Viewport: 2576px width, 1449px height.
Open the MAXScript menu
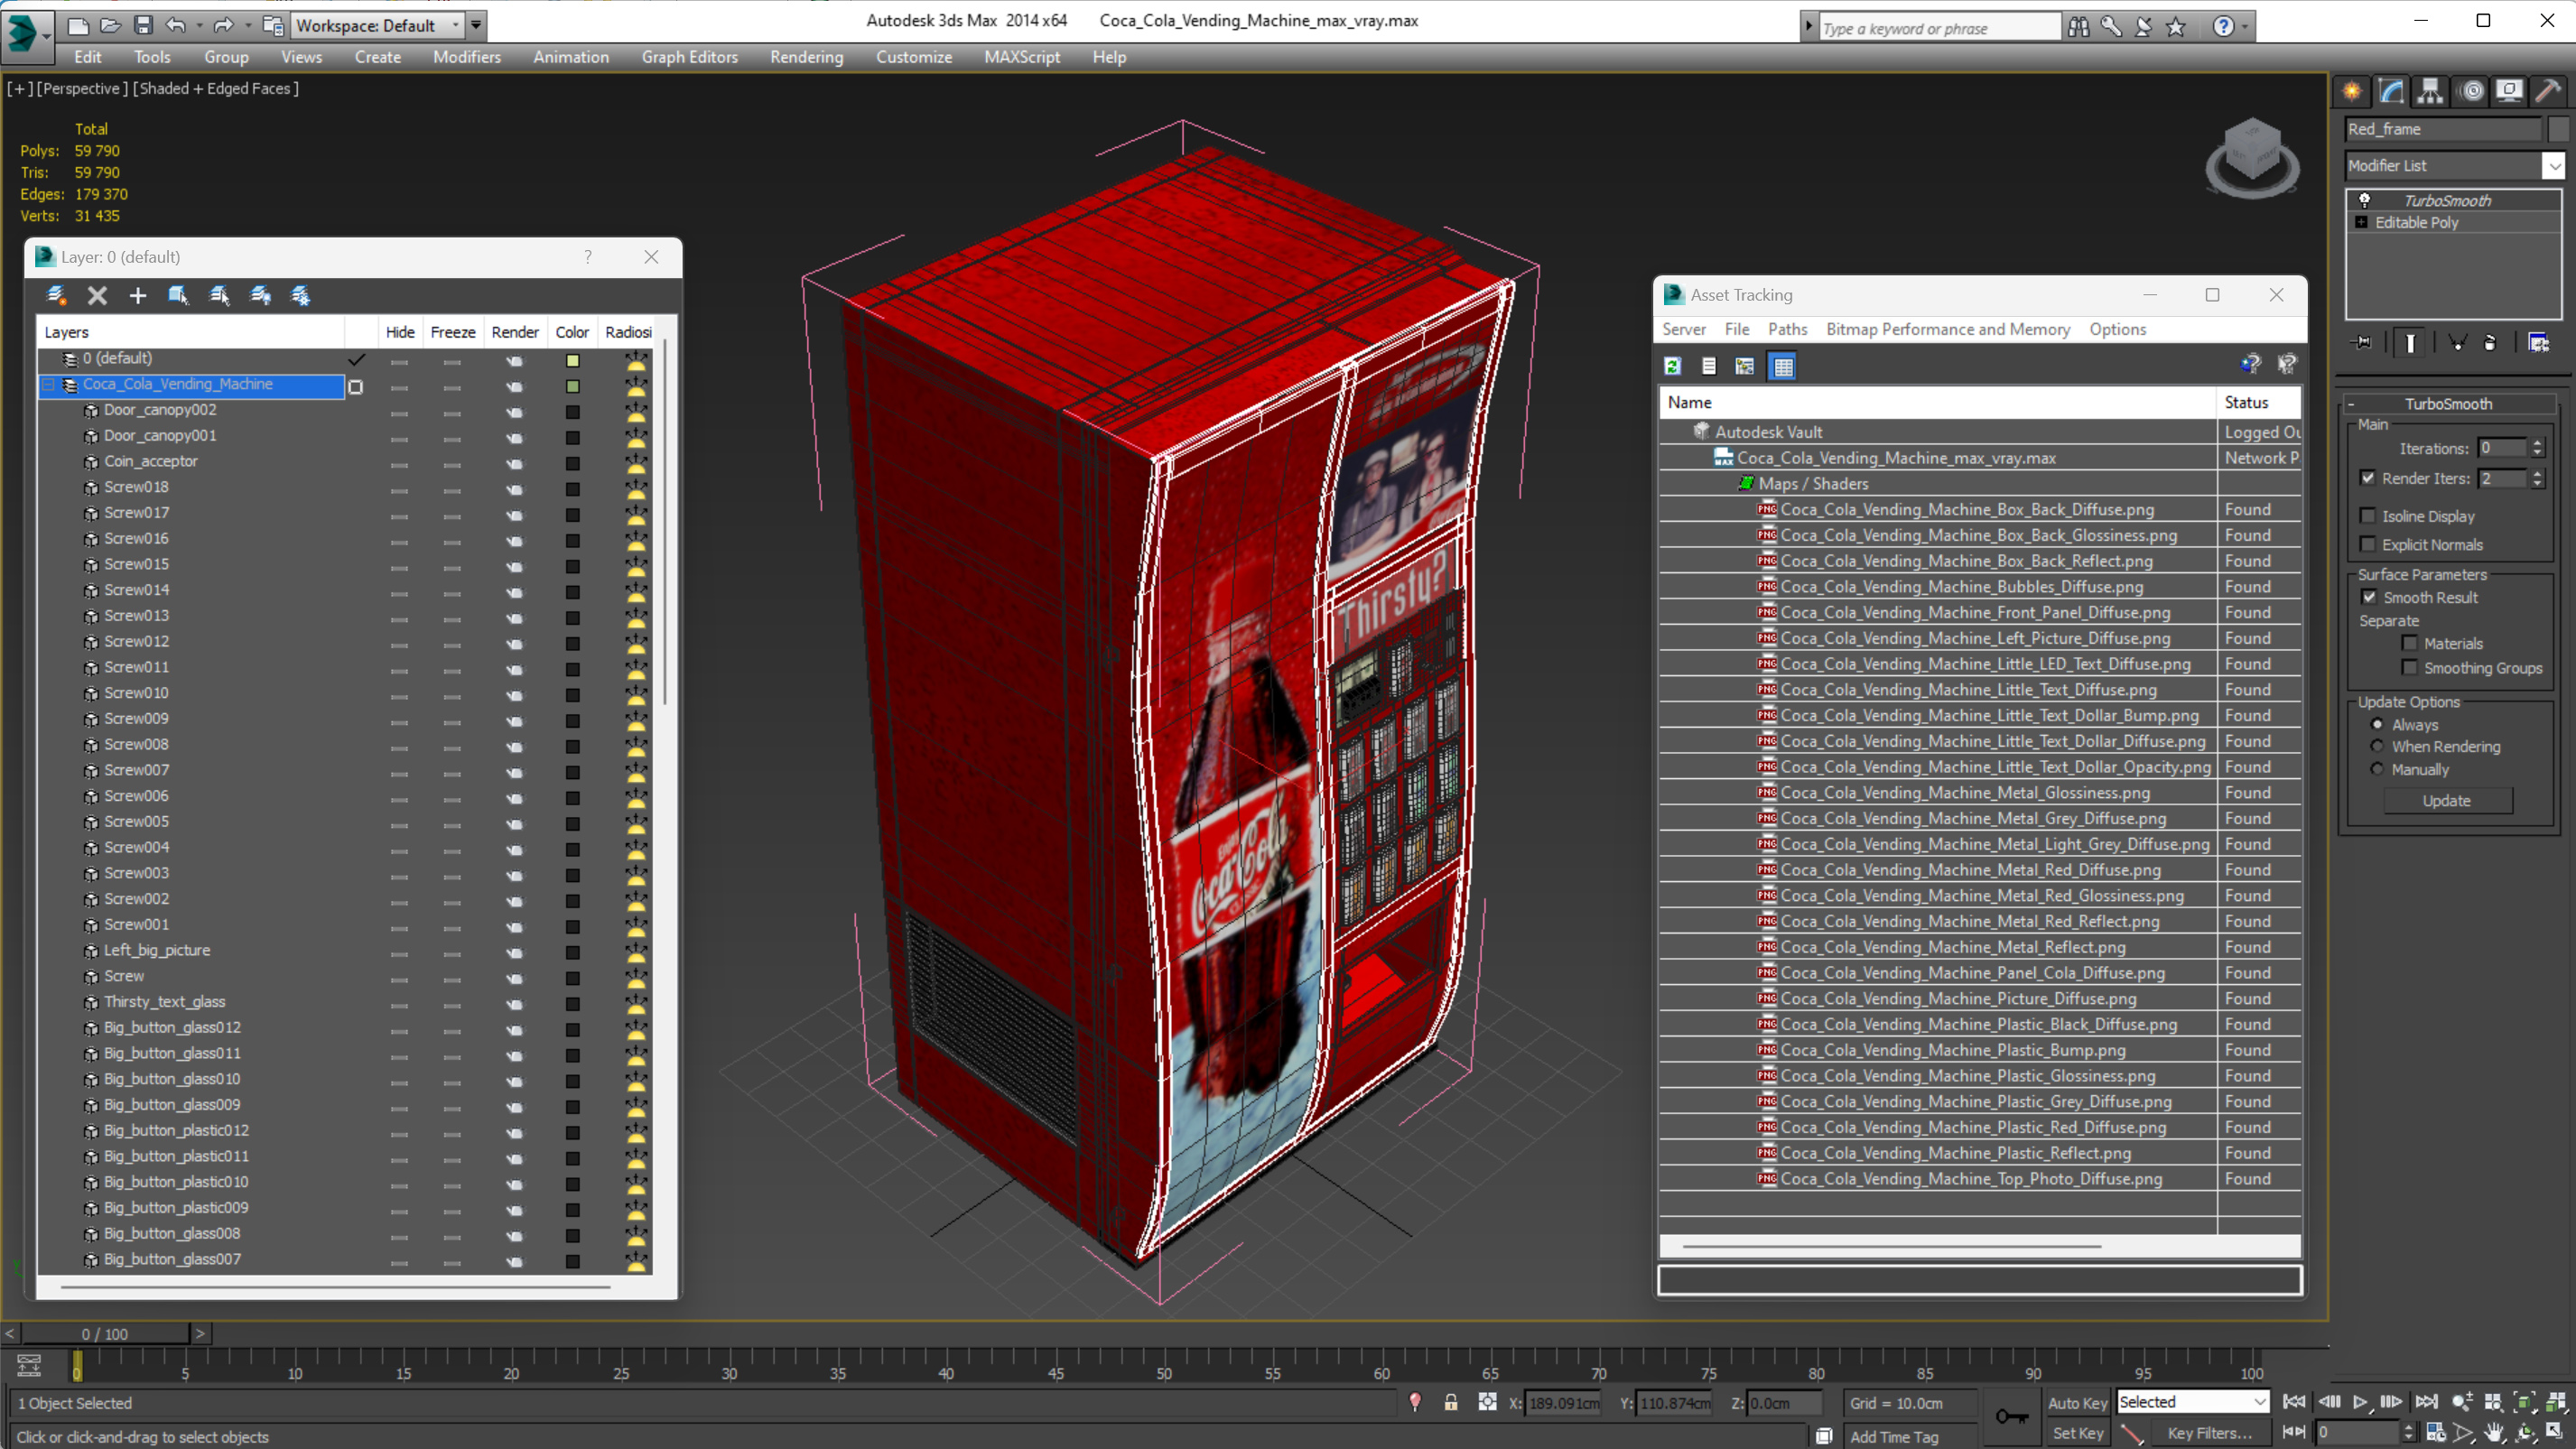click(1021, 57)
